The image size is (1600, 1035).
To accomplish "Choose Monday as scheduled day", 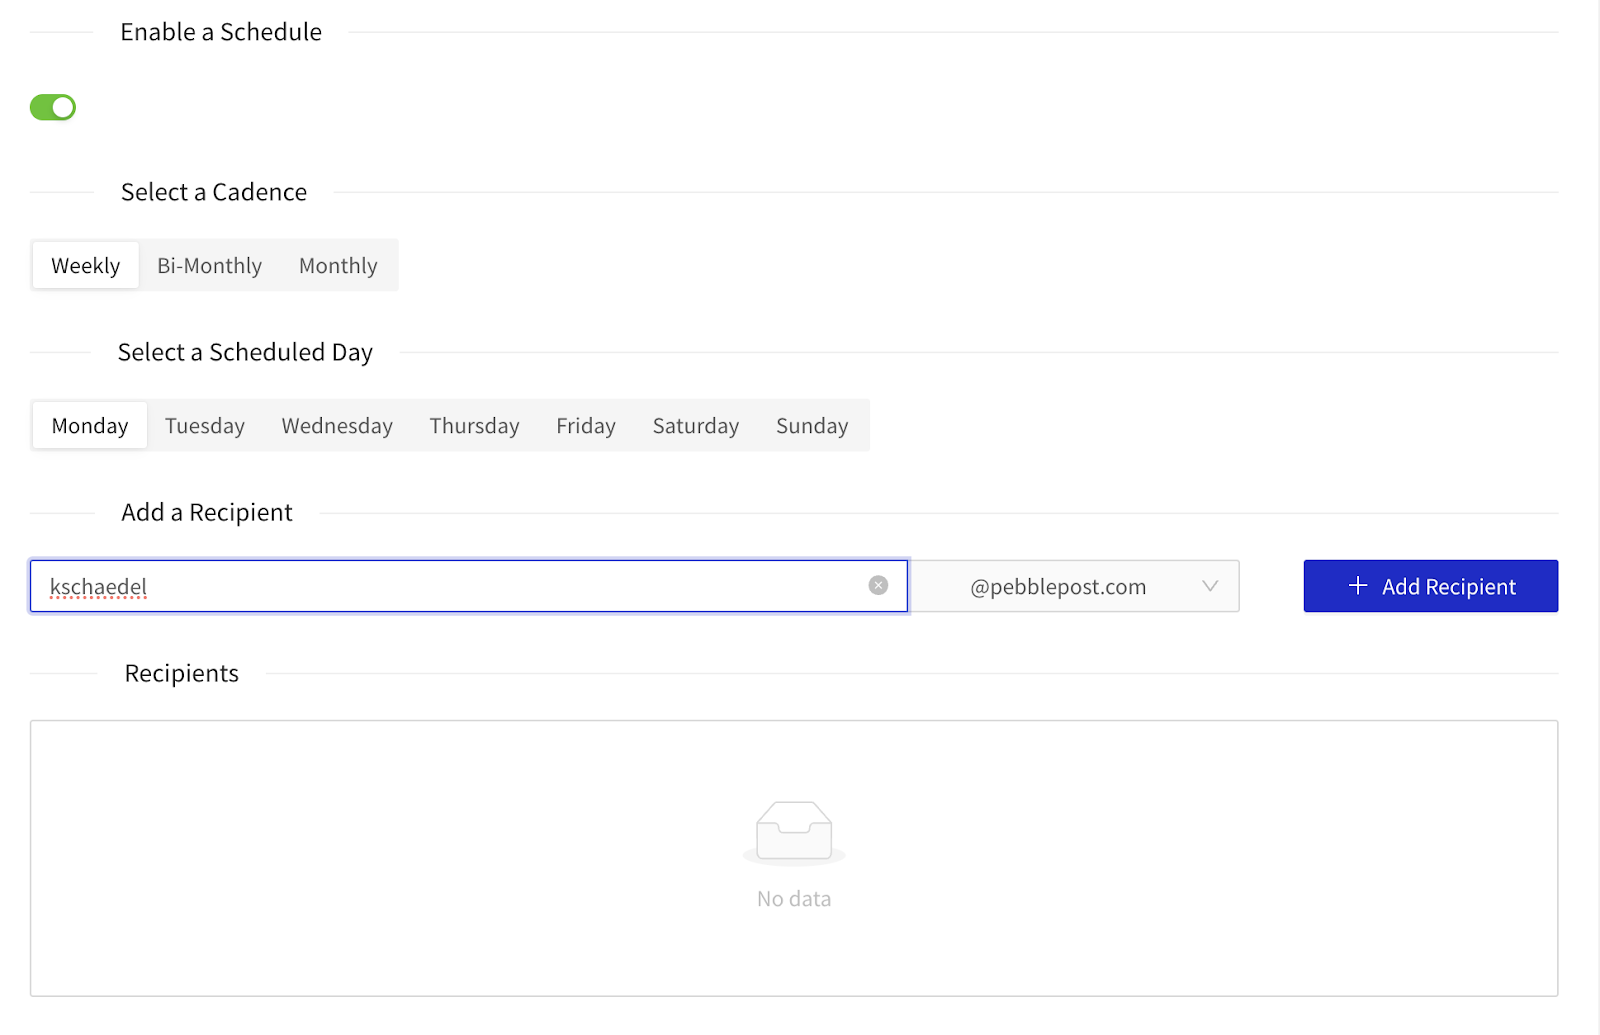I will coord(90,426).
